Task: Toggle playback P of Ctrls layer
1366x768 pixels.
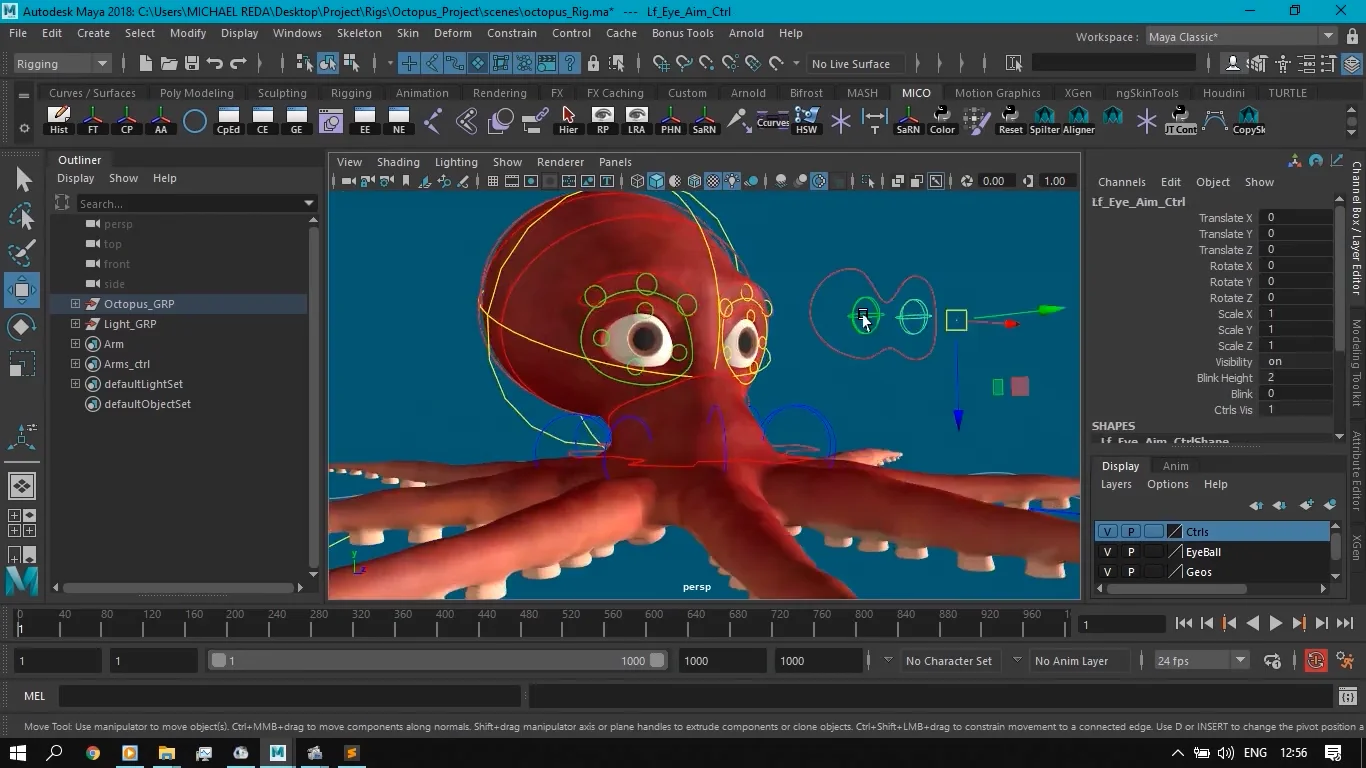Action: click(x=1131, y=532)
